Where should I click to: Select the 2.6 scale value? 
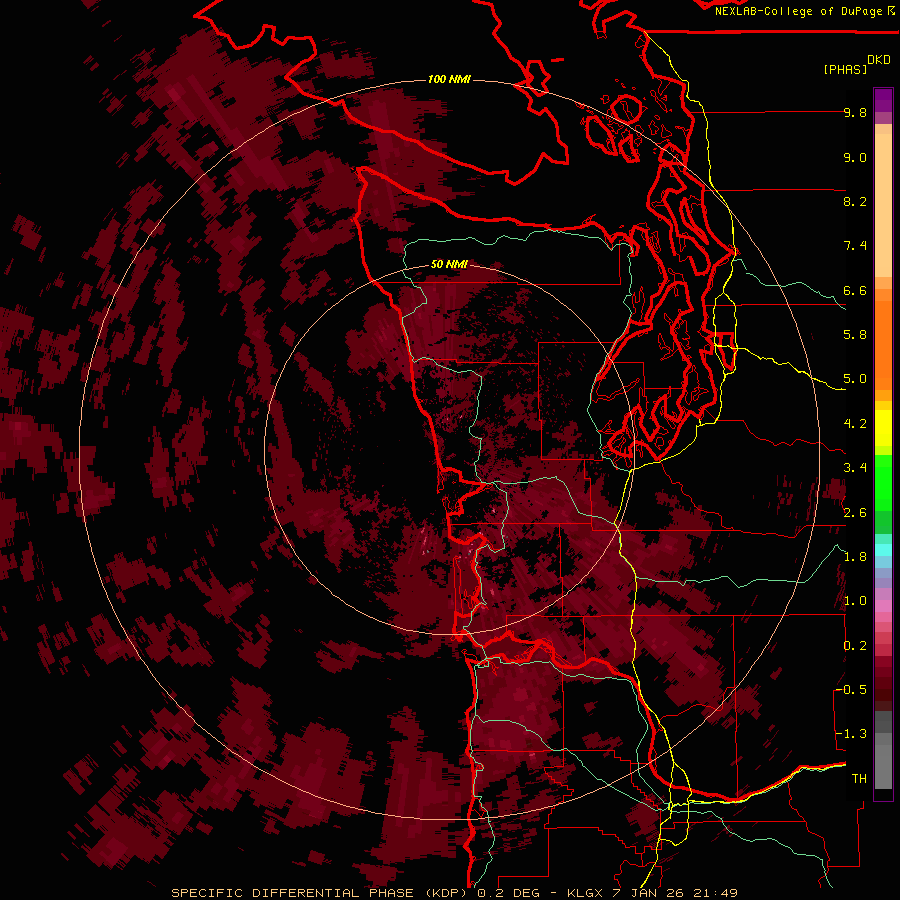[x=855, y=513]
